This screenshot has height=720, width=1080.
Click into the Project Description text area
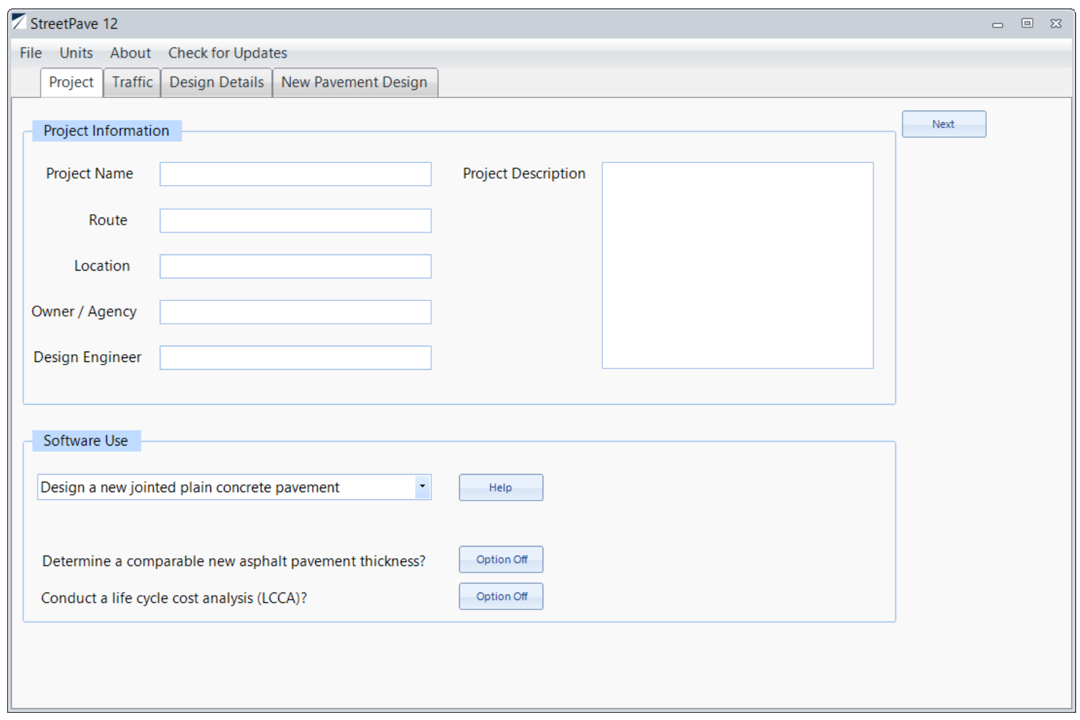(737, 265)
